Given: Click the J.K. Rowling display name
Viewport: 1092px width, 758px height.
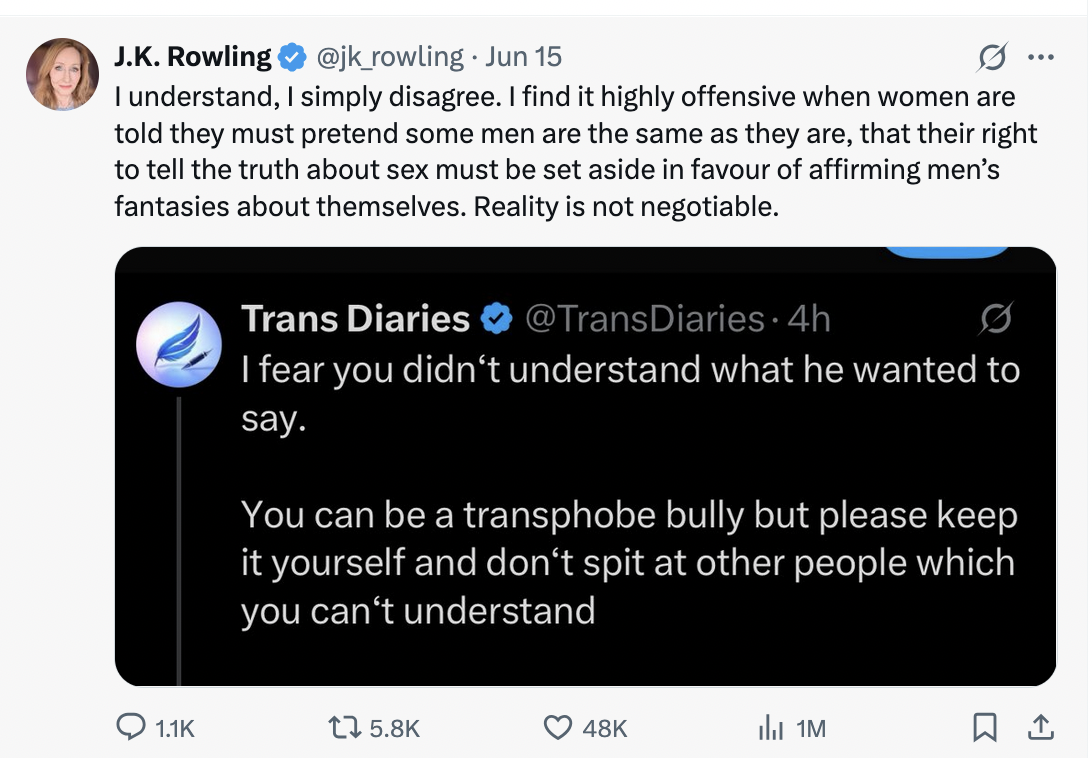Looking at the screenshot, I should pyautogui.click(x=193, y=56).
